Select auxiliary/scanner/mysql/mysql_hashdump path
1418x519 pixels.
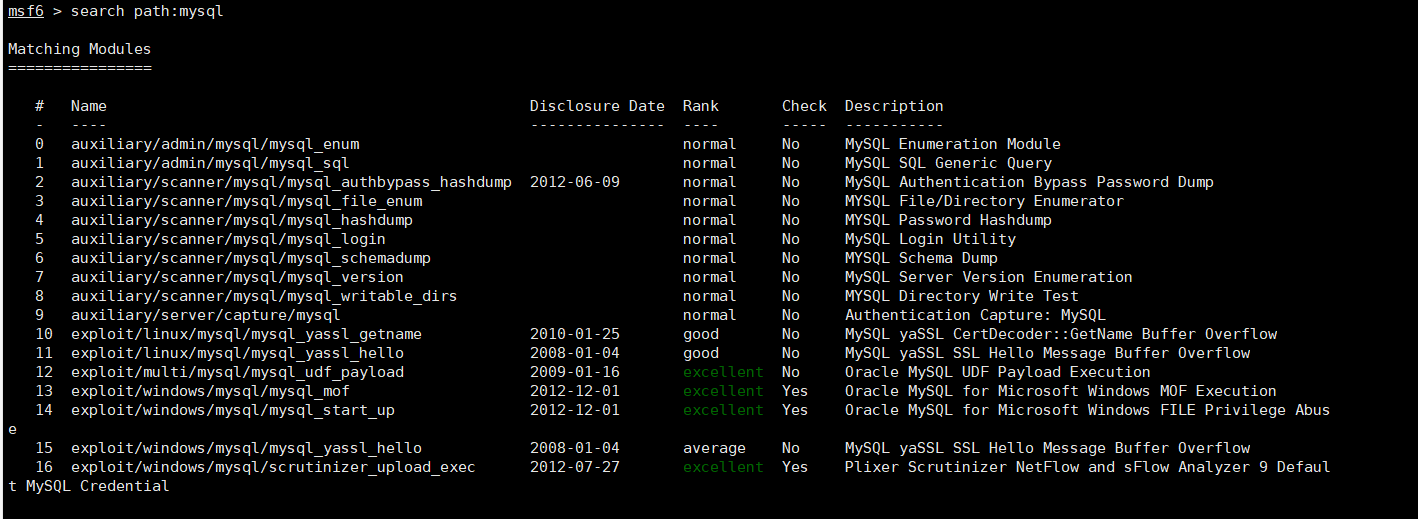(242, 220)
